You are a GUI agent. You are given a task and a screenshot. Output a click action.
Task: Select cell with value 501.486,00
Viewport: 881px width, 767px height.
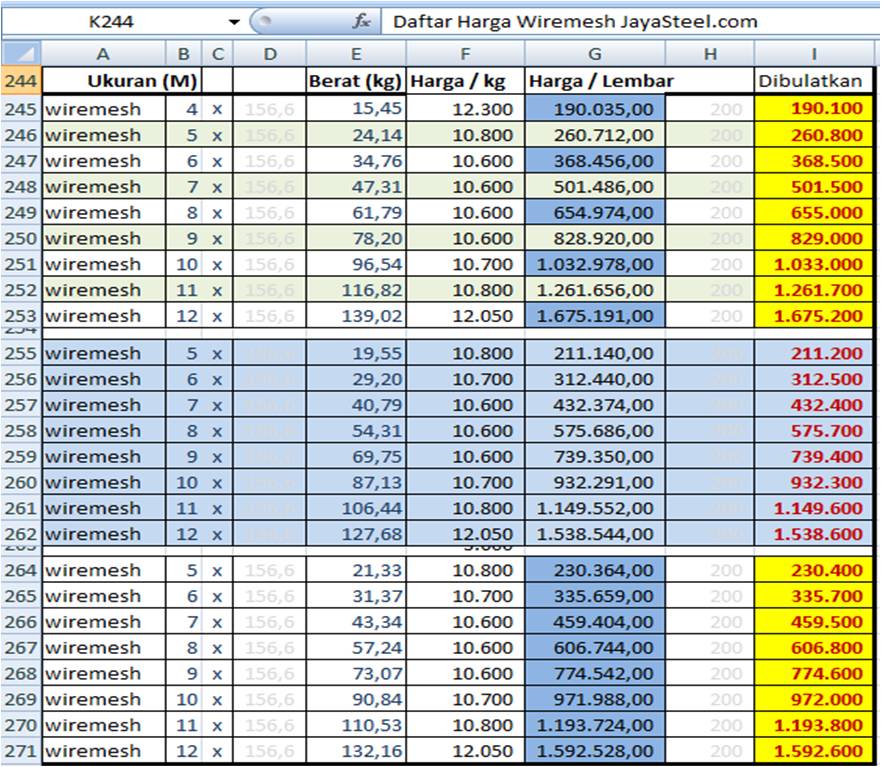pos(595,187)
